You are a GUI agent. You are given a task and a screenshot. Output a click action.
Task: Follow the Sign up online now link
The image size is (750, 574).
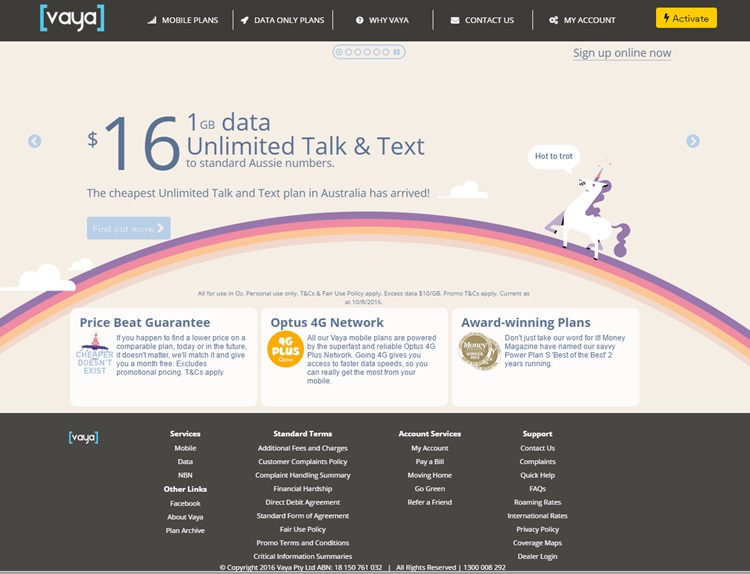point(622,53)
